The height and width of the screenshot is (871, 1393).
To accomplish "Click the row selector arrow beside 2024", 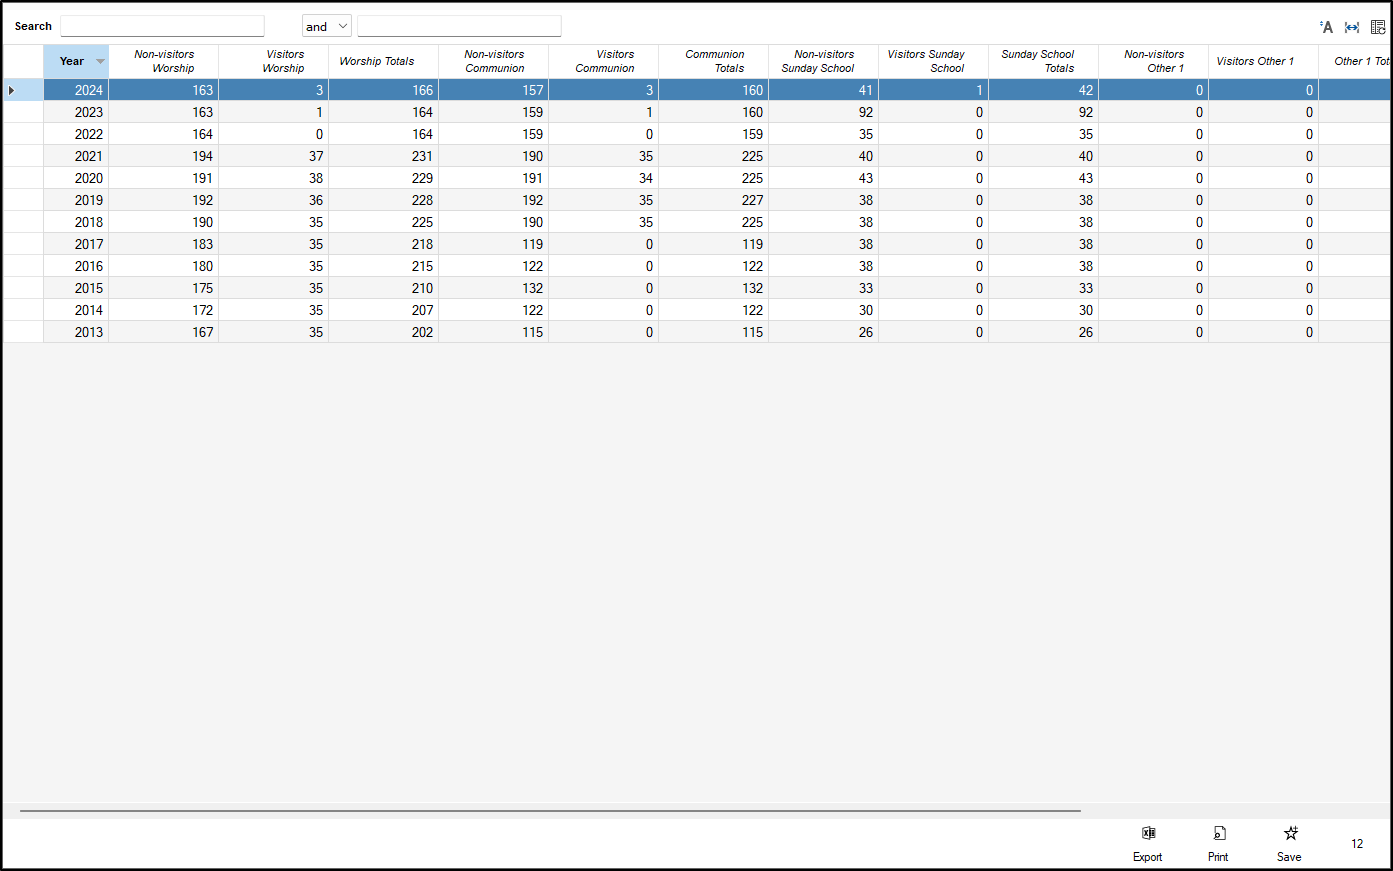I will (x=11, y=89).
